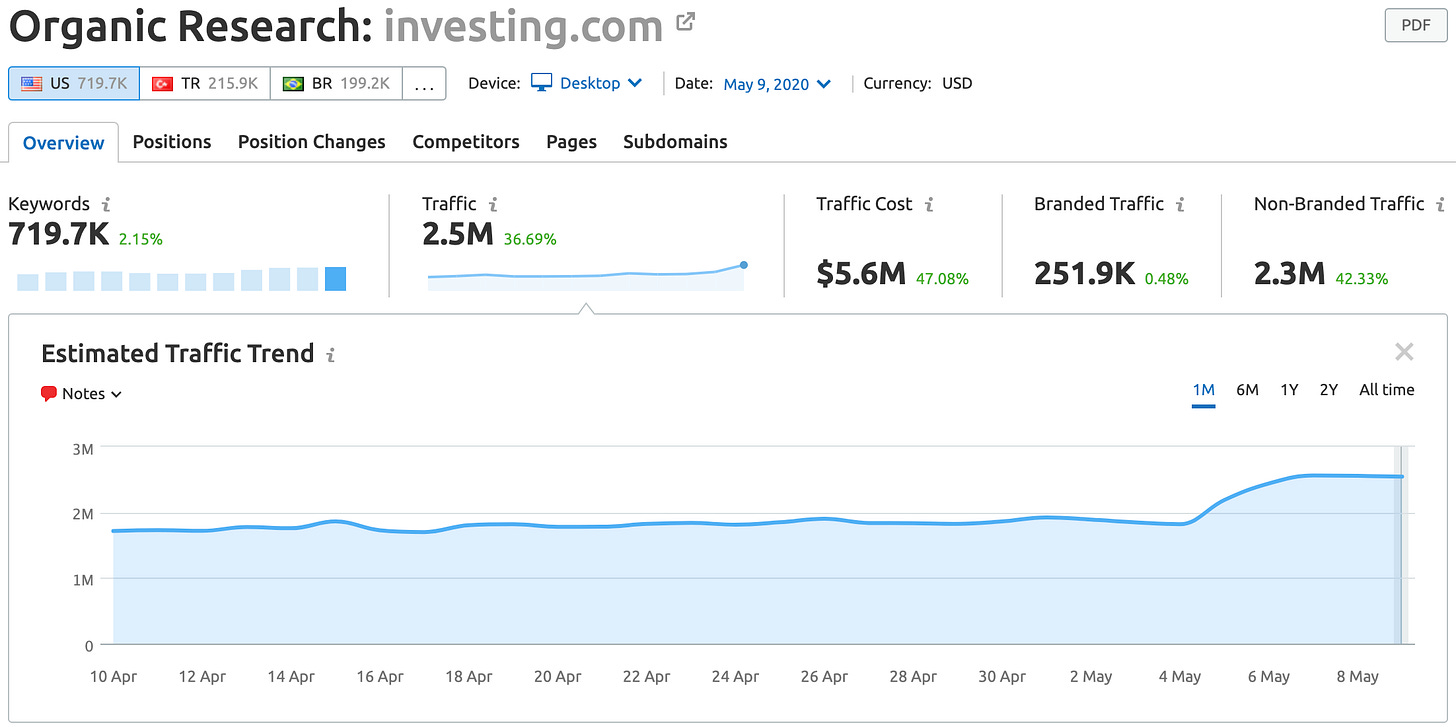Image resolution: width=1456 pixels, height=727 pixels.
Task: Click the red Notes speech bubble icon
Action: (49, 394)
